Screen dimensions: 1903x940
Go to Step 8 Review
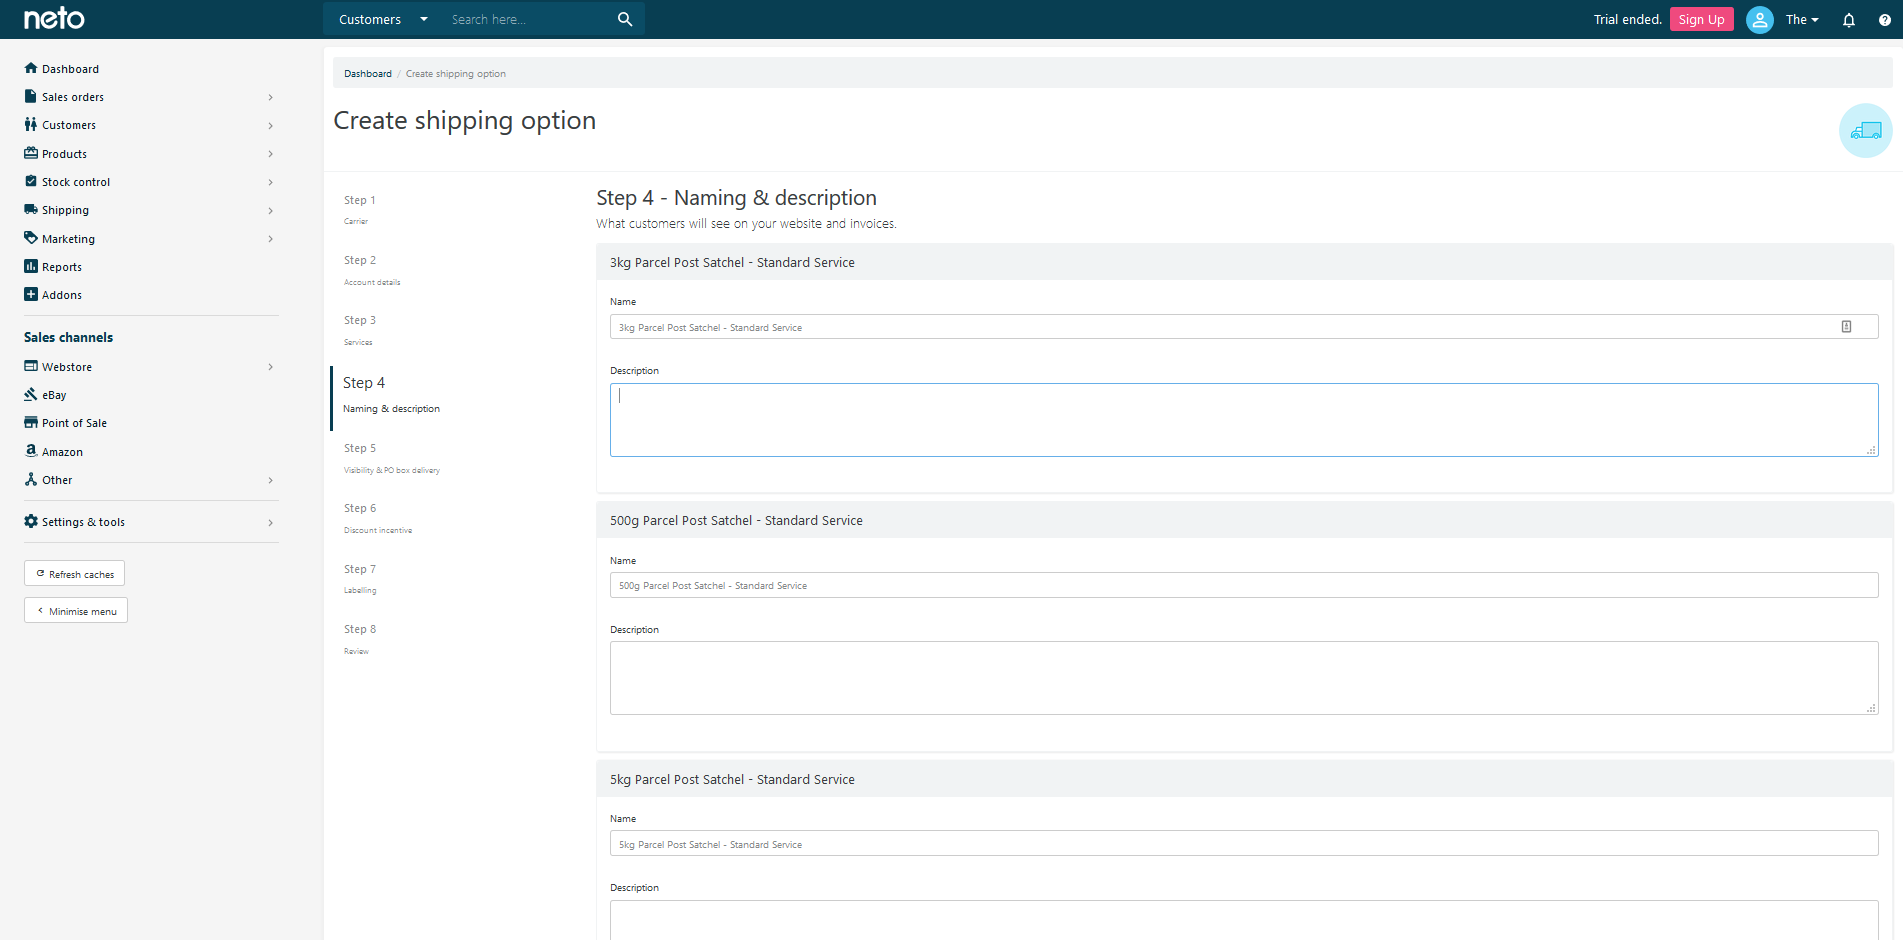click(360, 639)
